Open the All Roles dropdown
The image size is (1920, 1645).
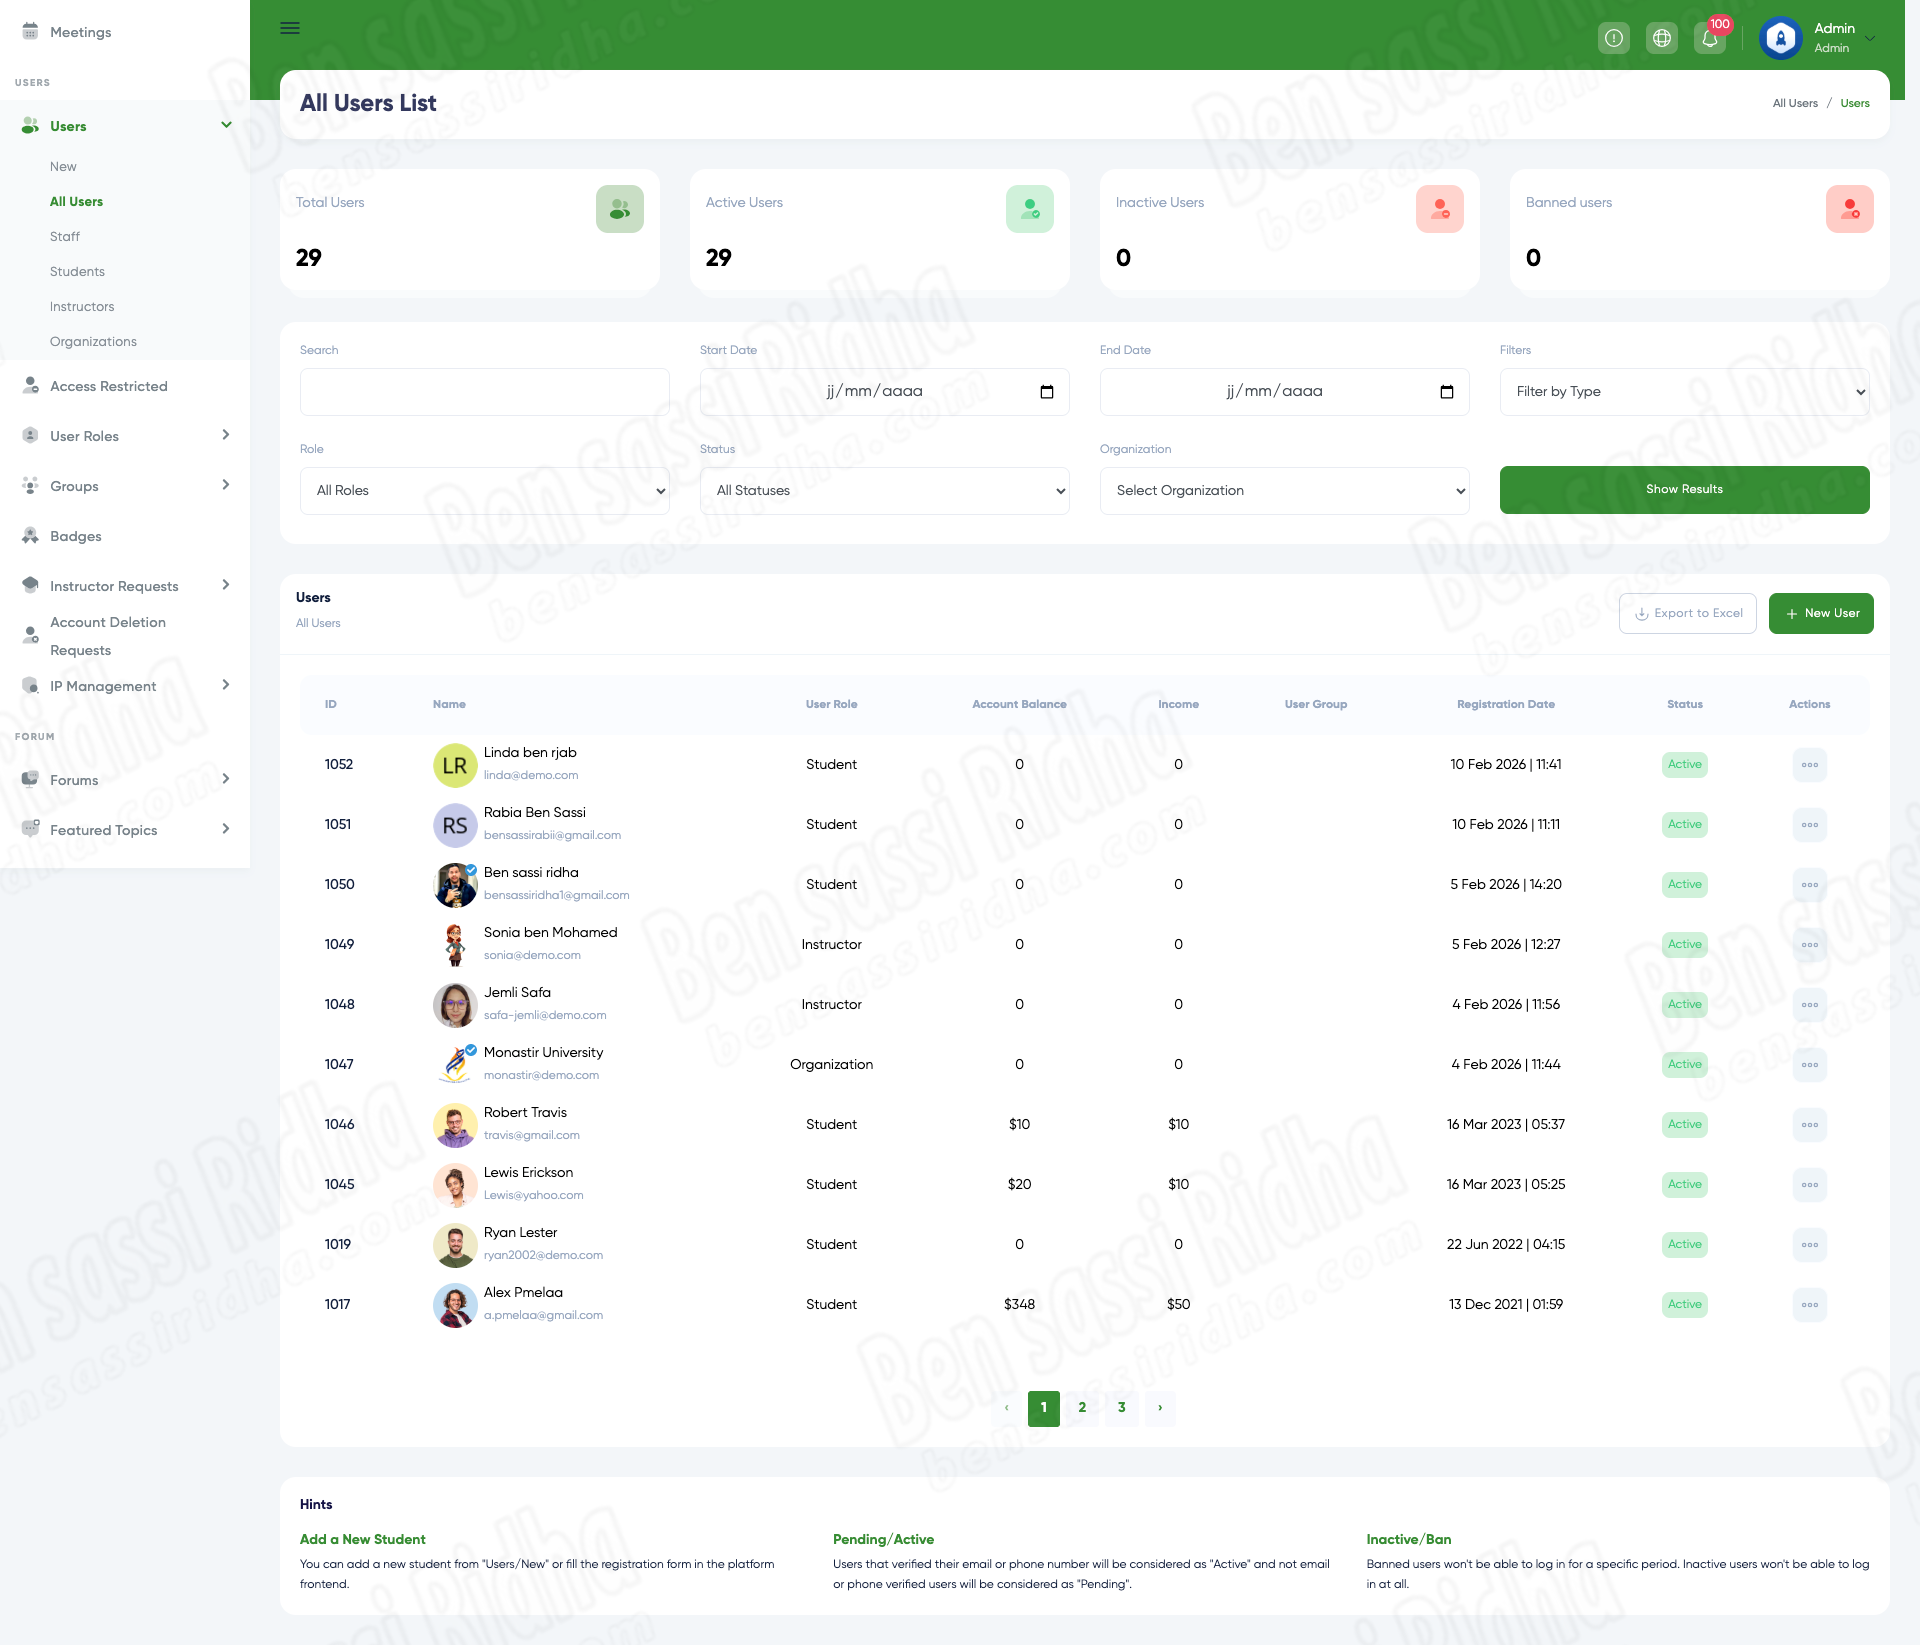(x=485, y=491)
